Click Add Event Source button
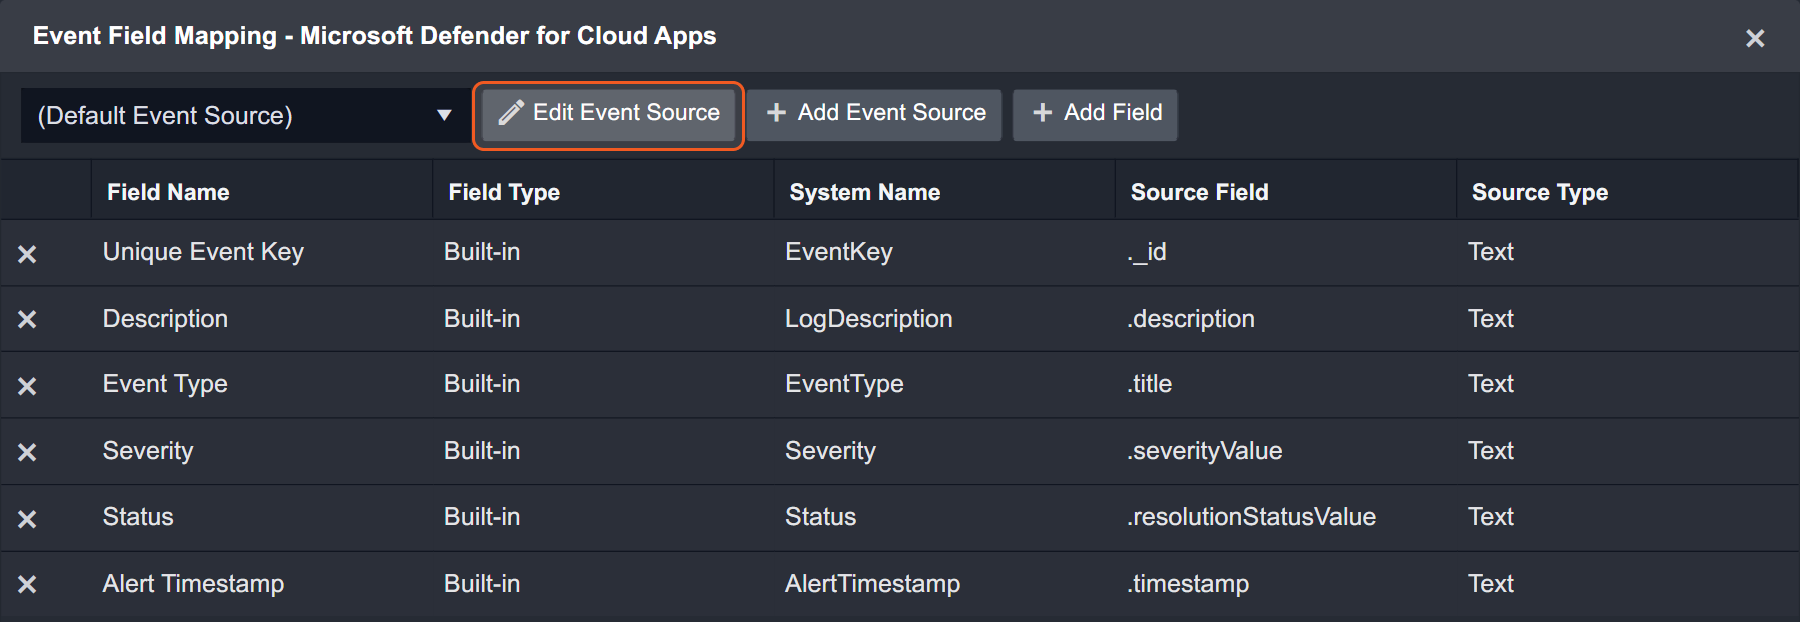Viewport: 1800px width, 622px height. click(x=875, y=114)
